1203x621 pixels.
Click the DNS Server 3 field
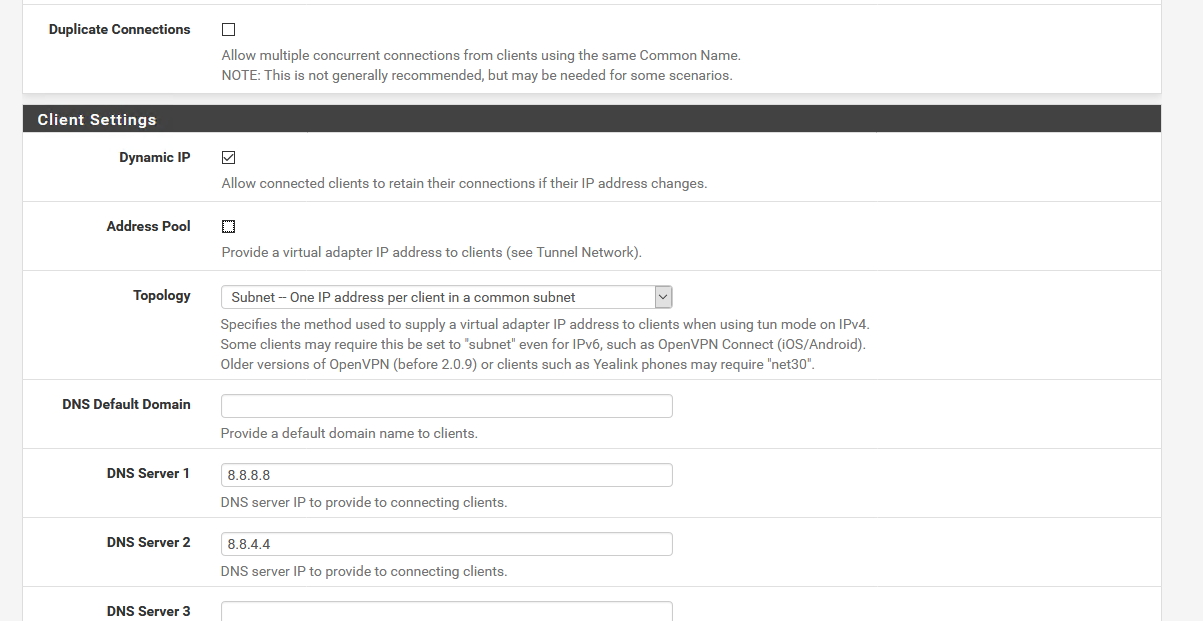pos(446,611)
